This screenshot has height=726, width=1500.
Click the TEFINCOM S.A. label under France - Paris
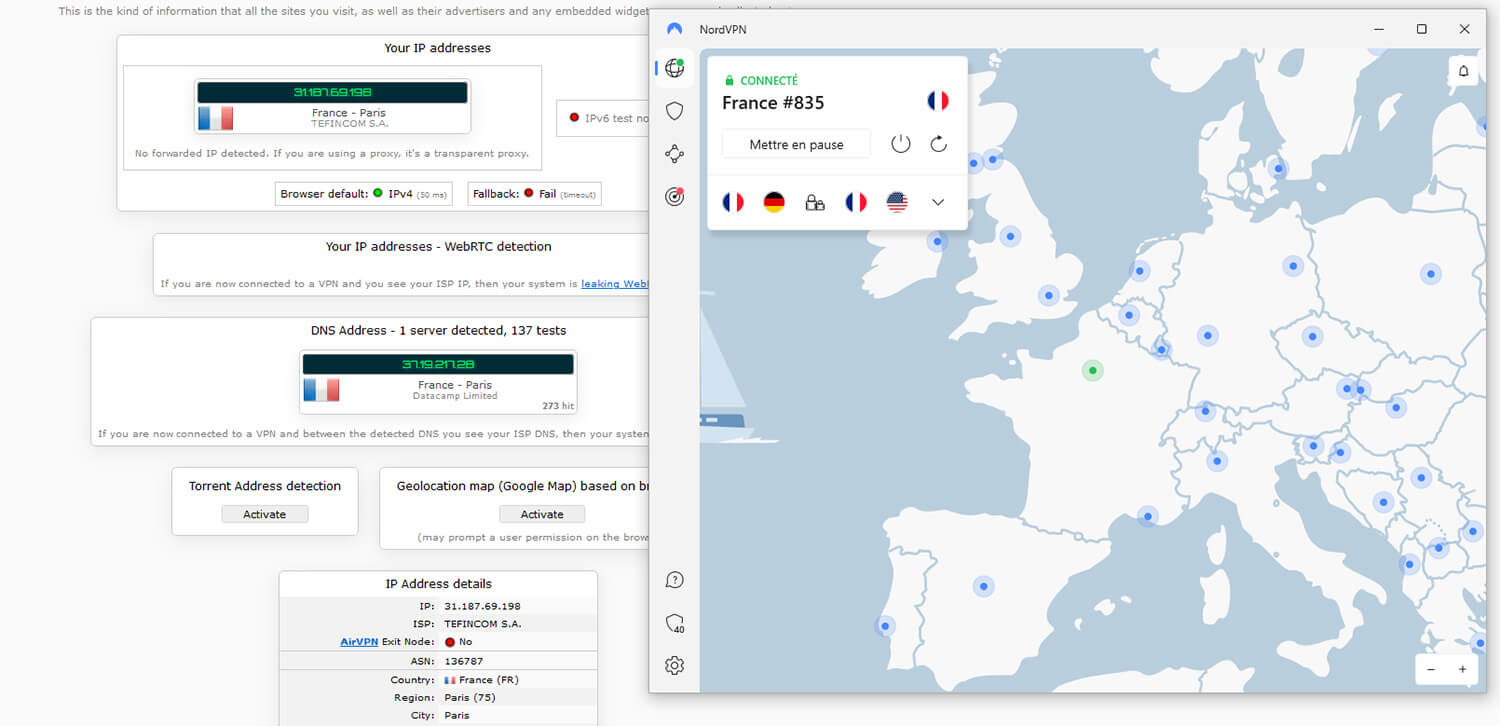(x=349, y=124)
